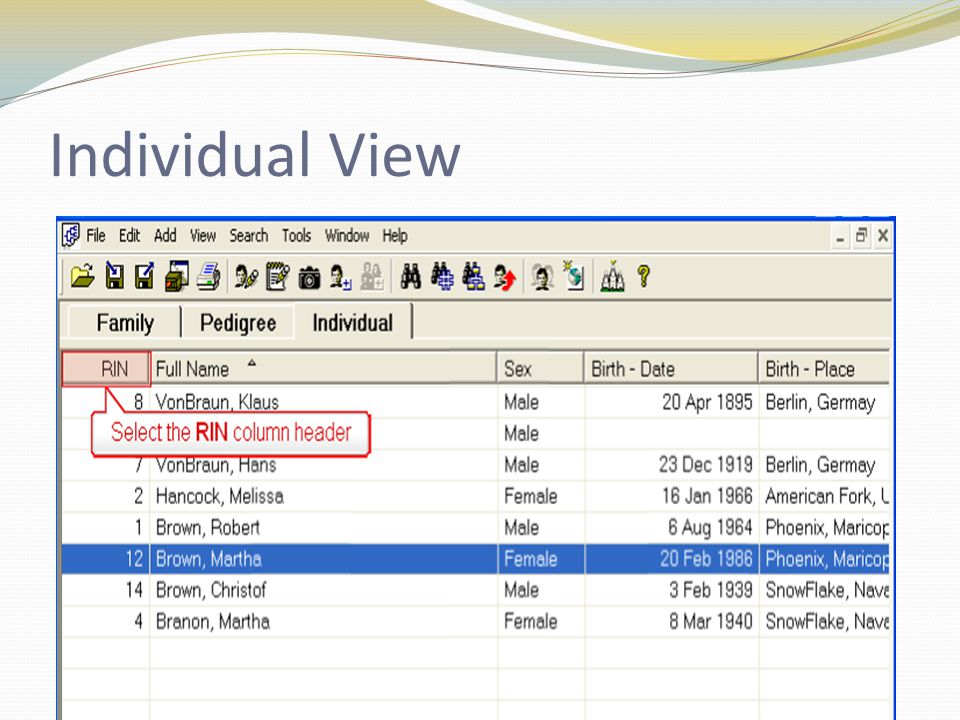The image size is (960, 720).
Task: Select the row Branon, Martha
Action: pyautogui.click(x=475, y=621)
